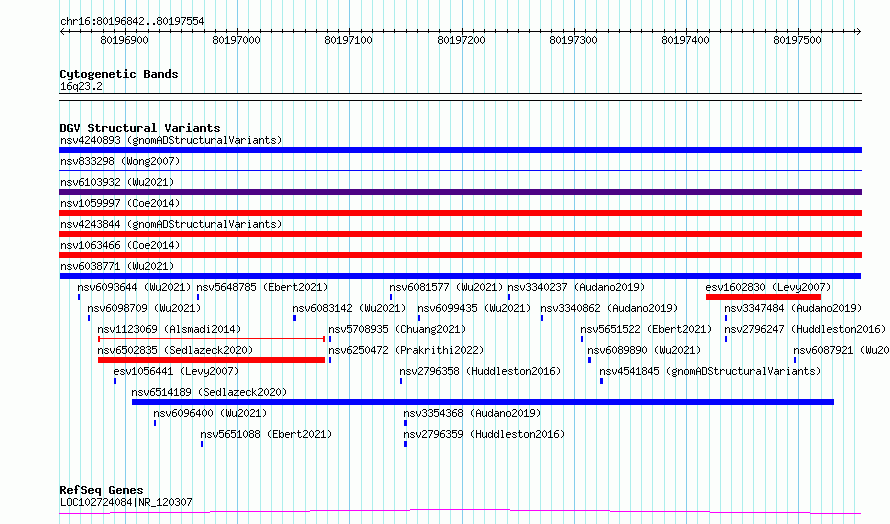The image size is (890, 524).
Task: Click the RefSeq Genes track title
Action: (x=101, y=490)
